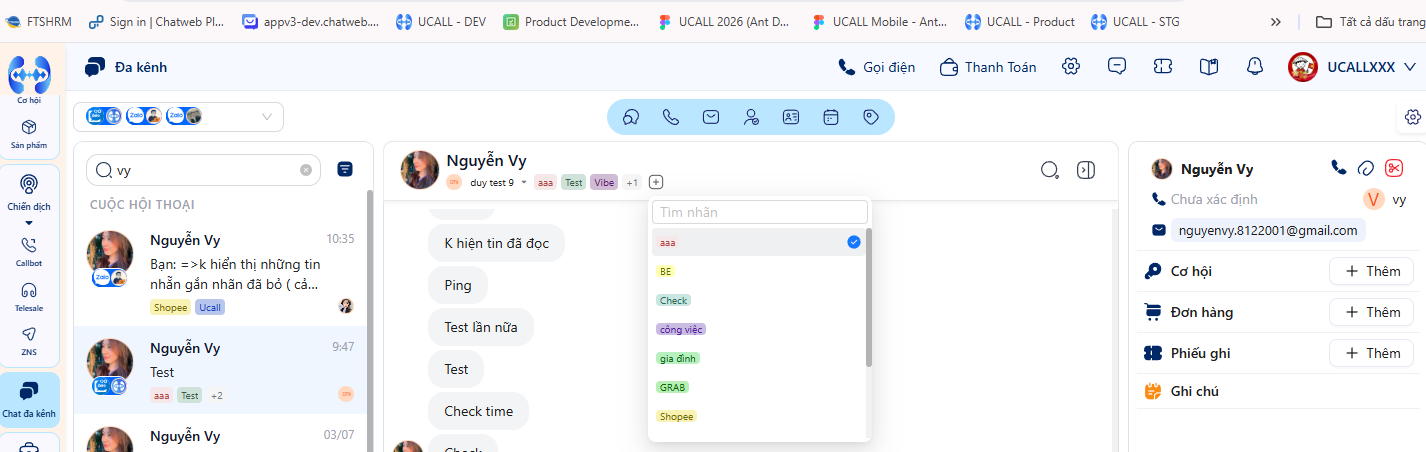Search within the Nguyễn Vy conversation
This screenshot has width=1426, height=452.
[1050, 170]
